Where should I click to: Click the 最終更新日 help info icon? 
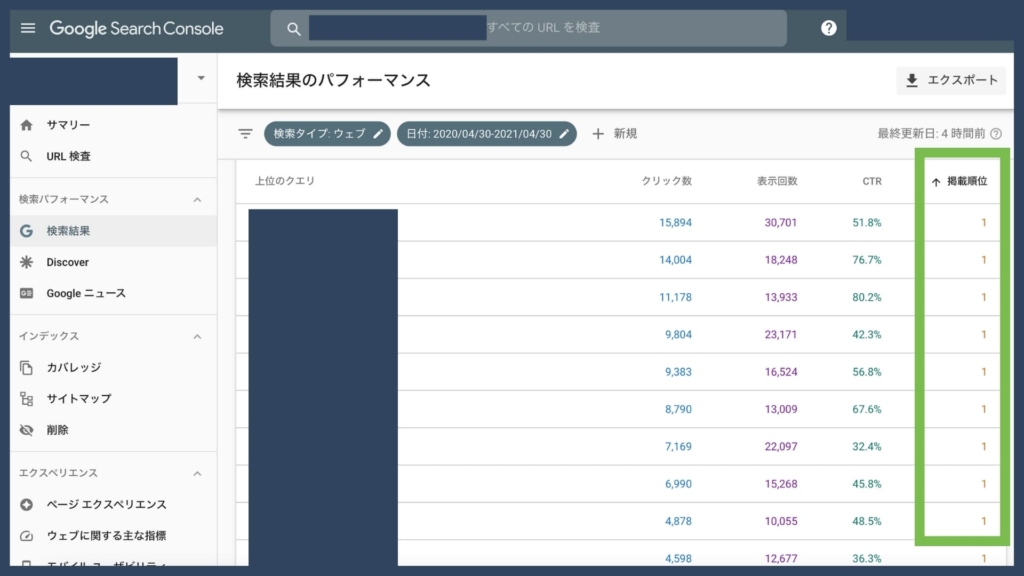[996, 134]
